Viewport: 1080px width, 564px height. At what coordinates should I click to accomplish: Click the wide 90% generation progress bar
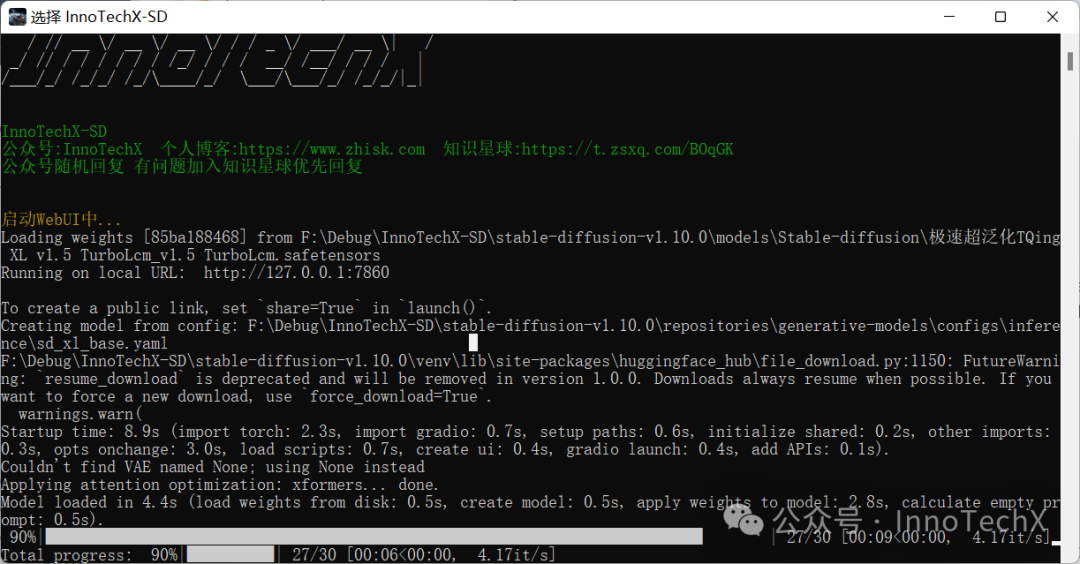[374, 537]
